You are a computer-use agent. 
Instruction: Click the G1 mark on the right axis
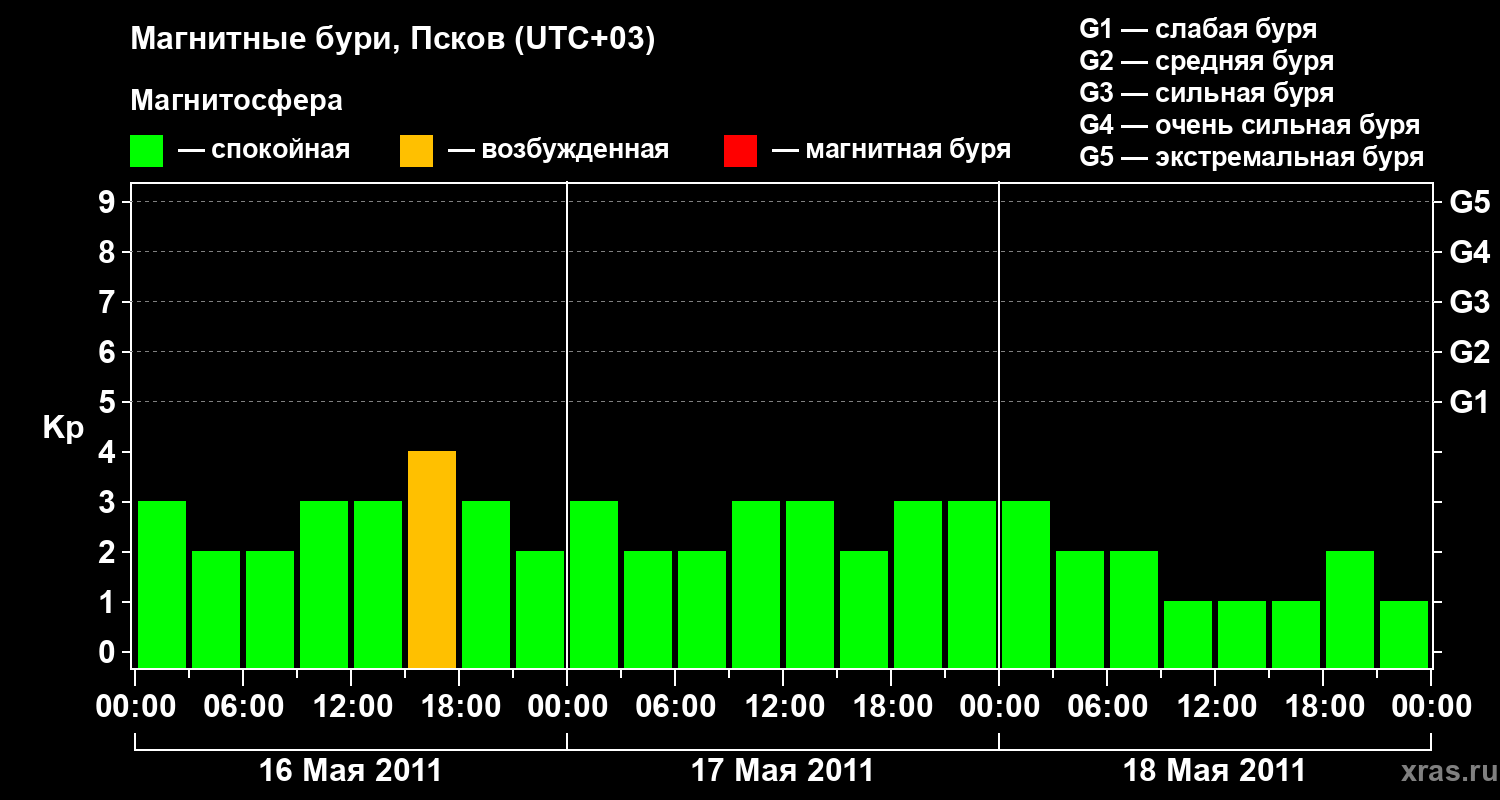tap(1469, 402)
